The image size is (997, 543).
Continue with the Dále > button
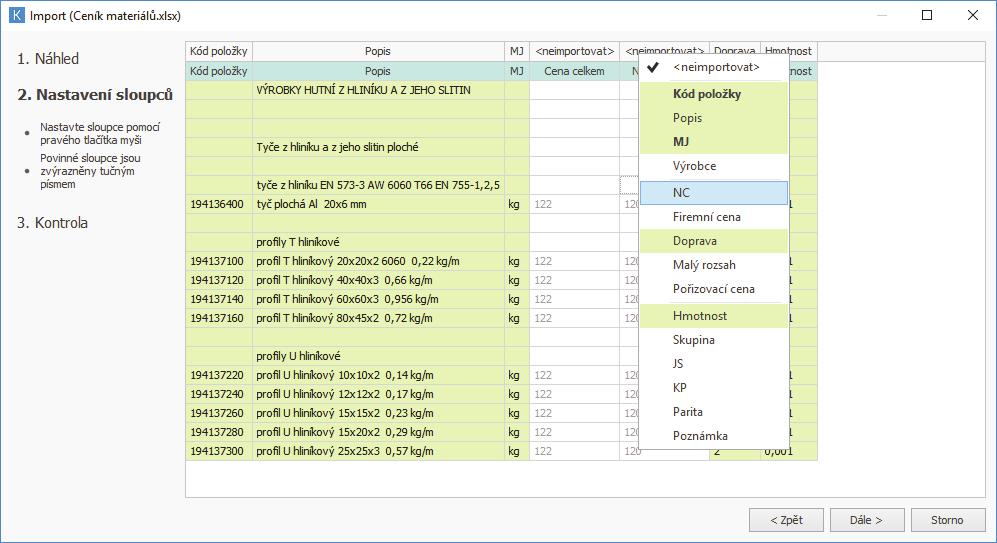click(867, 520)
